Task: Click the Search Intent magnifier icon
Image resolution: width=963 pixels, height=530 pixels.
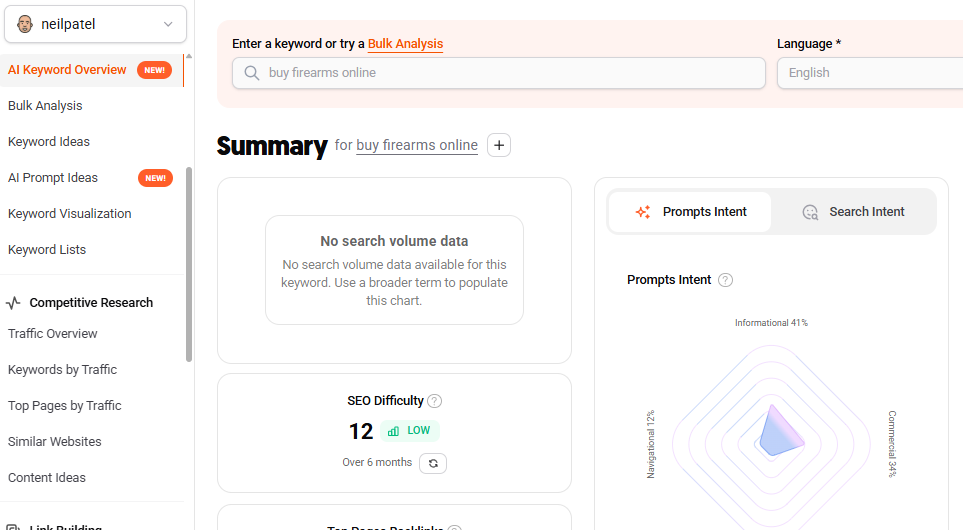Action: pyautogui.click(x=810, y=212)
